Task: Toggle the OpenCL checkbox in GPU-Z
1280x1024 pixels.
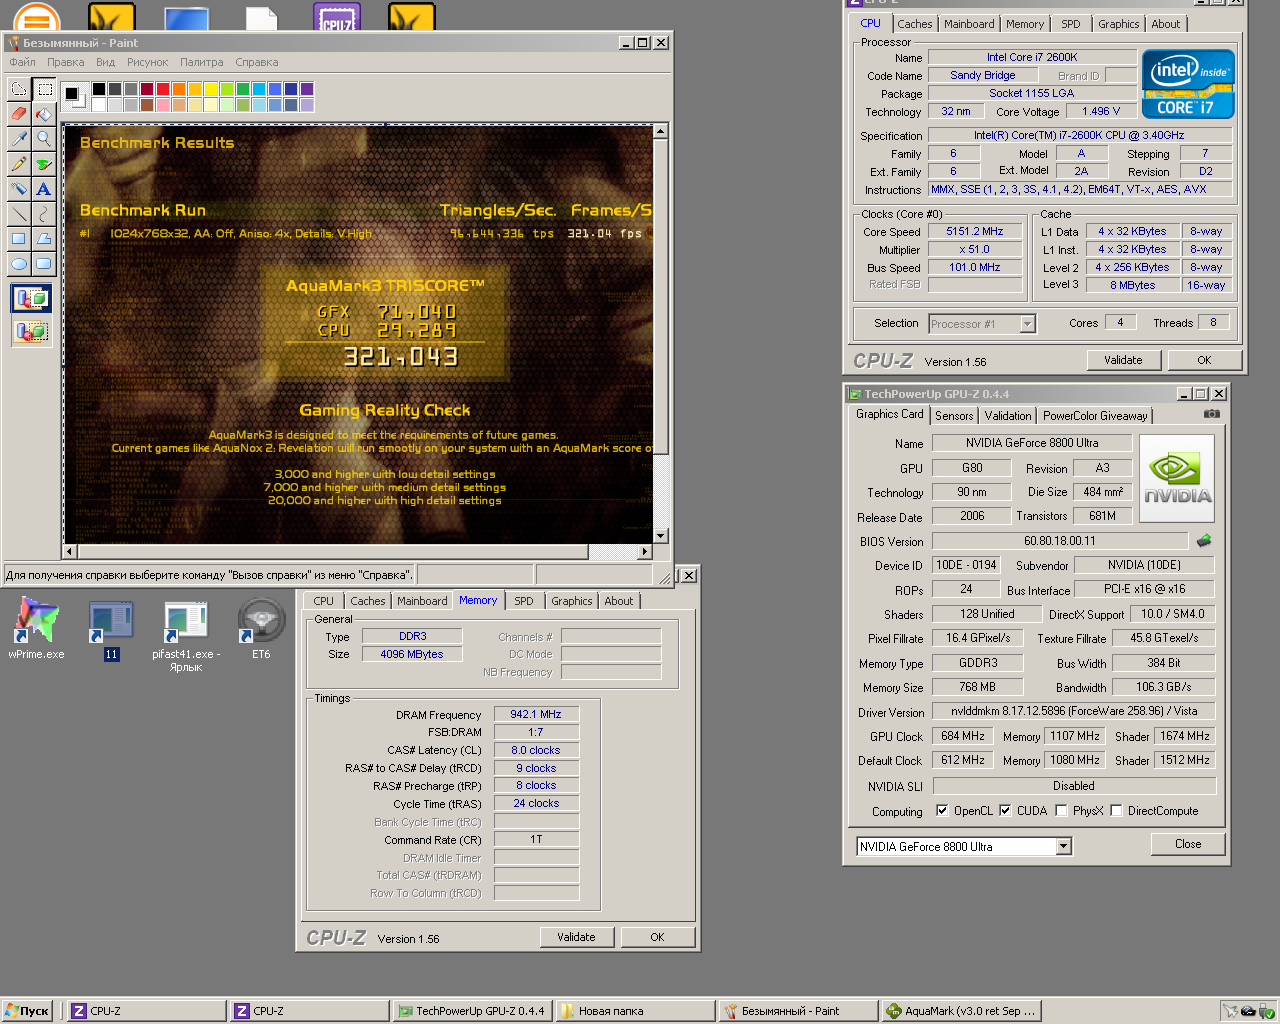Action: pos(942,811)
